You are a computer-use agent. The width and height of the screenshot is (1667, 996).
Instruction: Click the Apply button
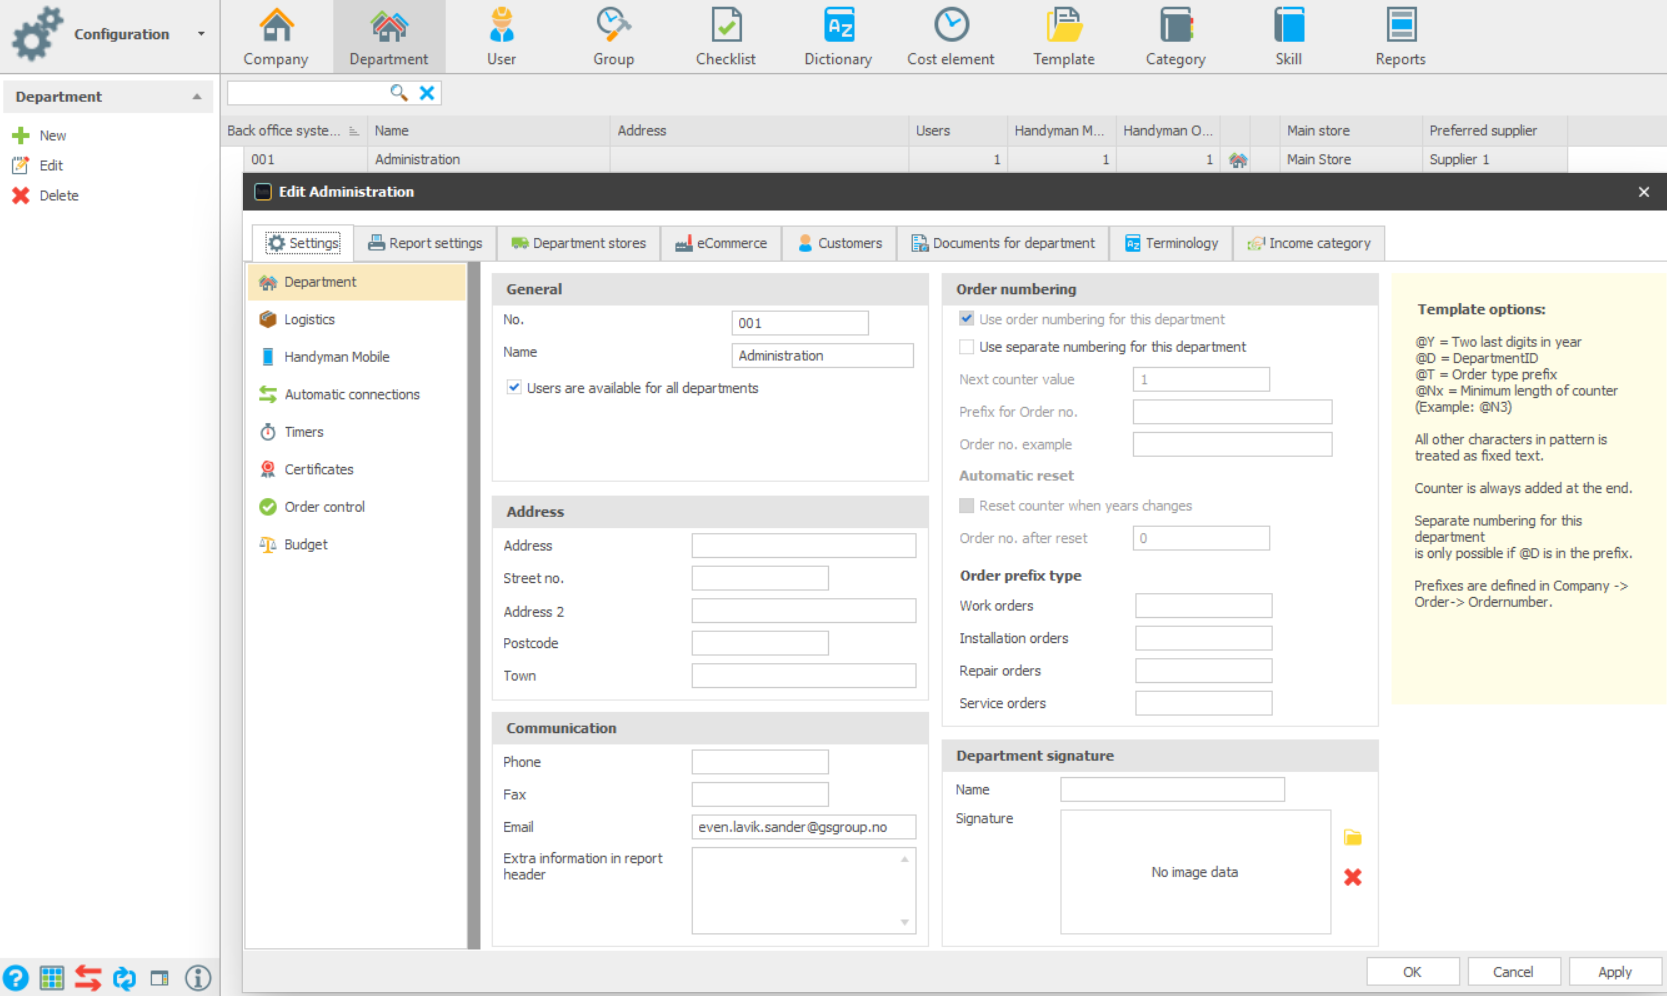[x=1614, y=972]
